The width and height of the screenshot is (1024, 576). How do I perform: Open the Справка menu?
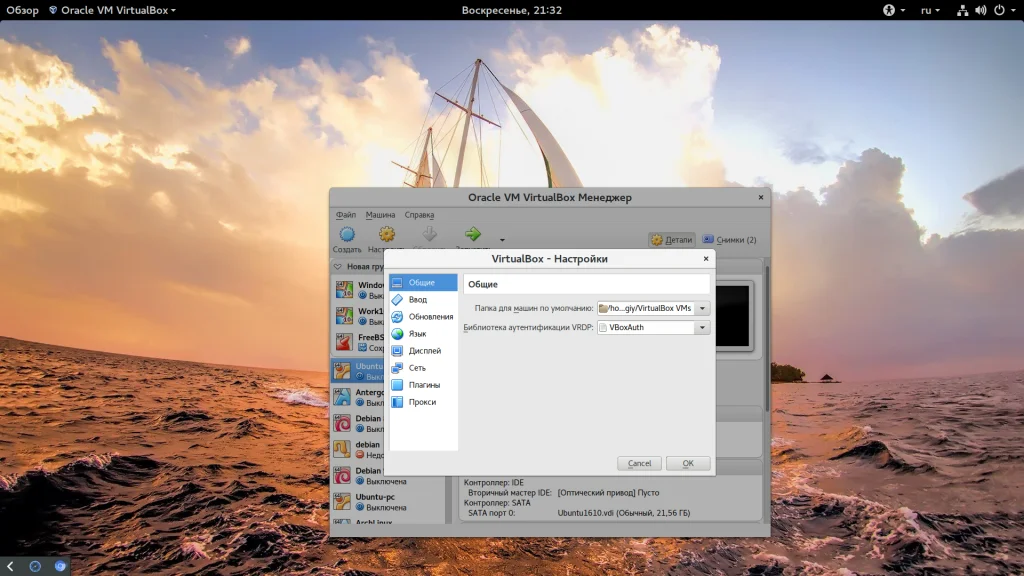click(x=419, y=215)
